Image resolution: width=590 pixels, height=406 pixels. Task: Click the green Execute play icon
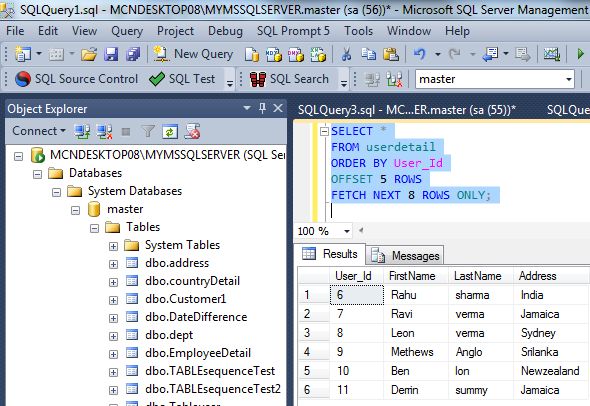(581, 54)
